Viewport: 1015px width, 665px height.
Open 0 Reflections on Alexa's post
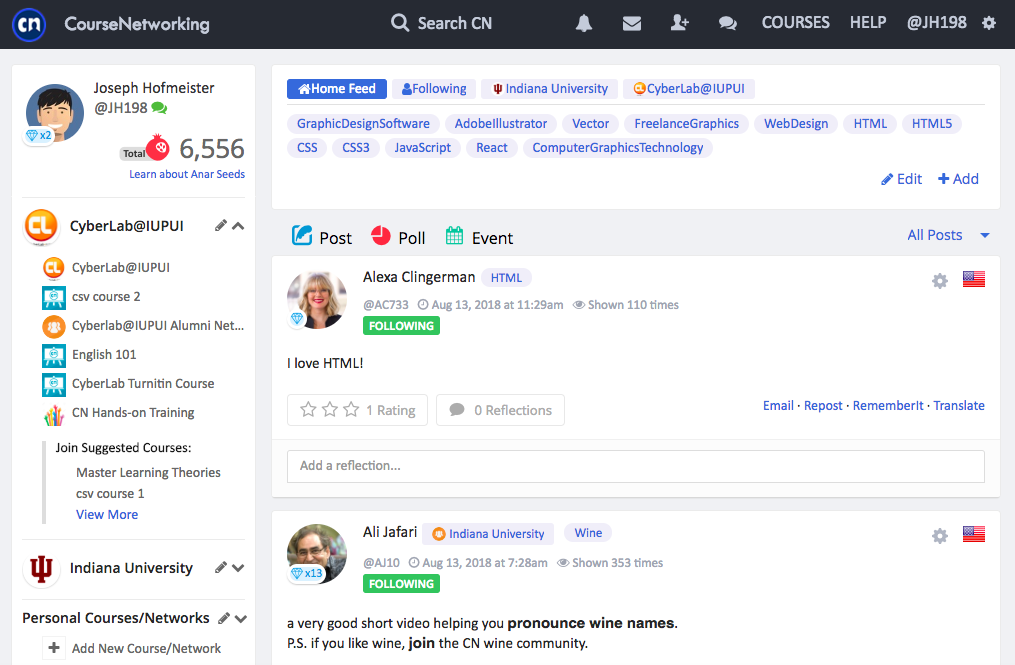tap(500, 410)
